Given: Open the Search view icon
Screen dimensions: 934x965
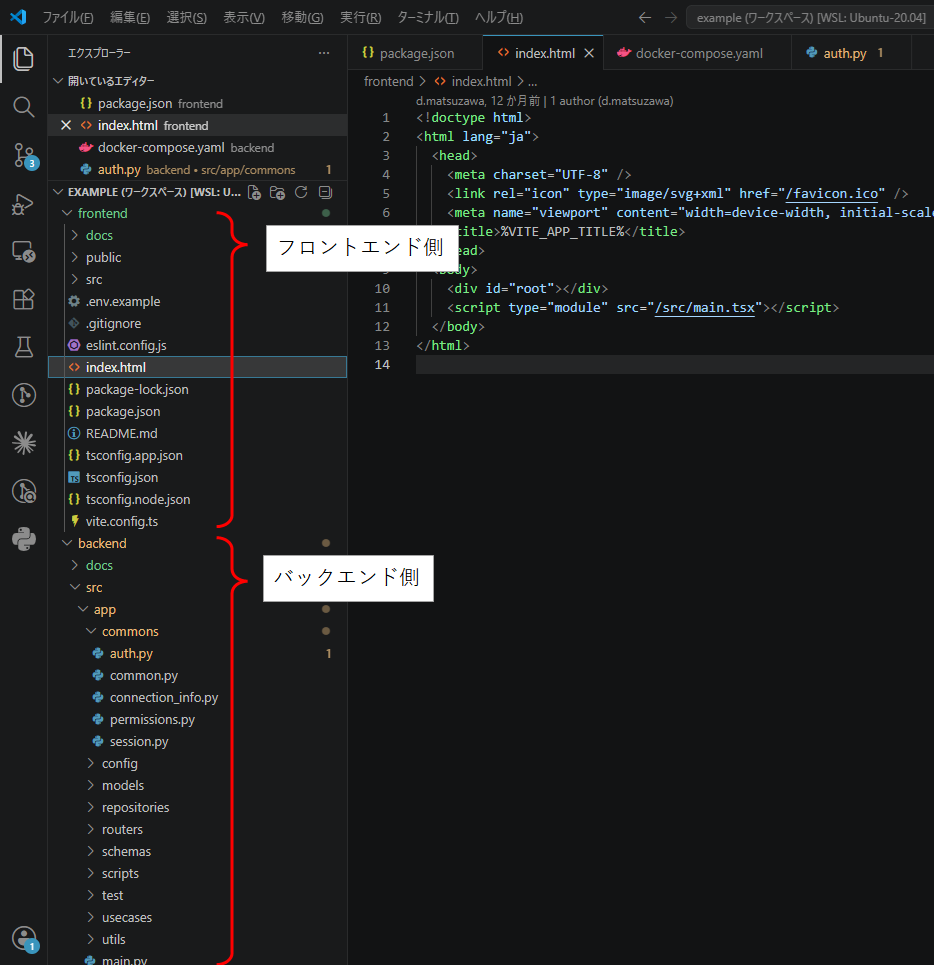Looking at the screenshot, I should (23, 107).
